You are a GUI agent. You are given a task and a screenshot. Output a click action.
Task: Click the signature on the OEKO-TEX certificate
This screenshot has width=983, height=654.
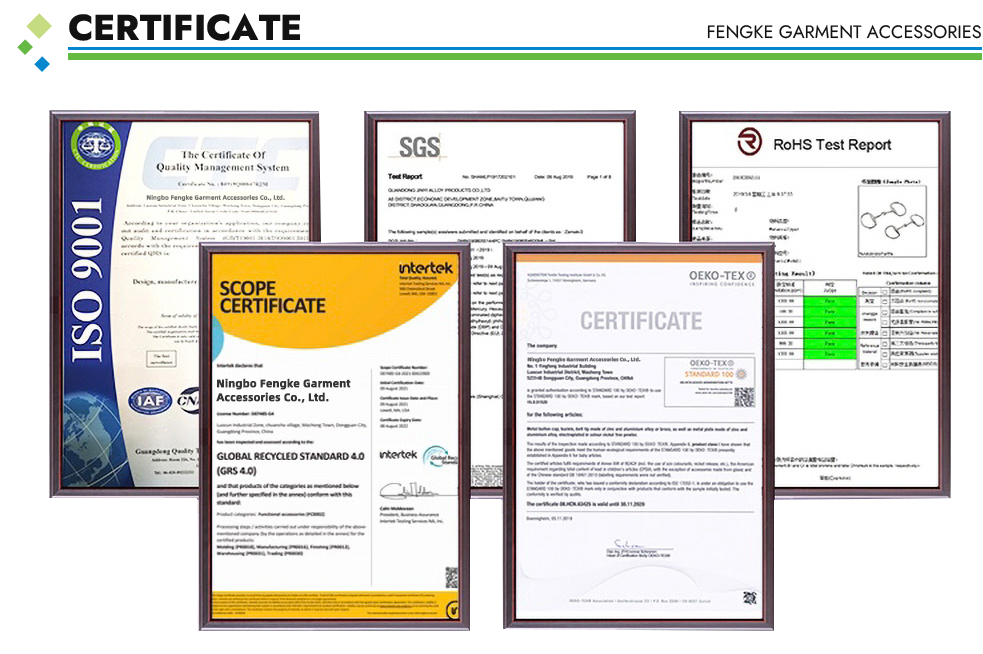point(629,546)
